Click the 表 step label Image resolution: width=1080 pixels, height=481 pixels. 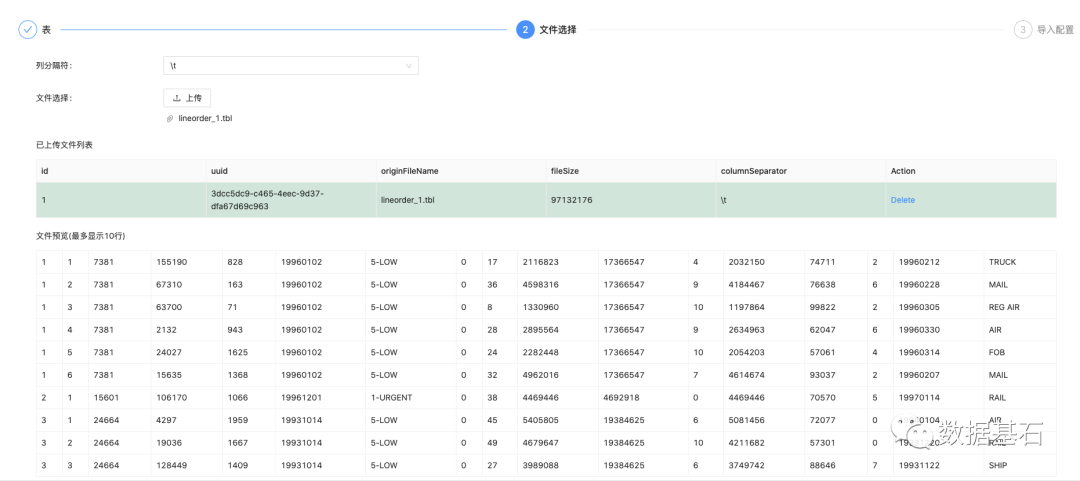[x=47, y=30]
